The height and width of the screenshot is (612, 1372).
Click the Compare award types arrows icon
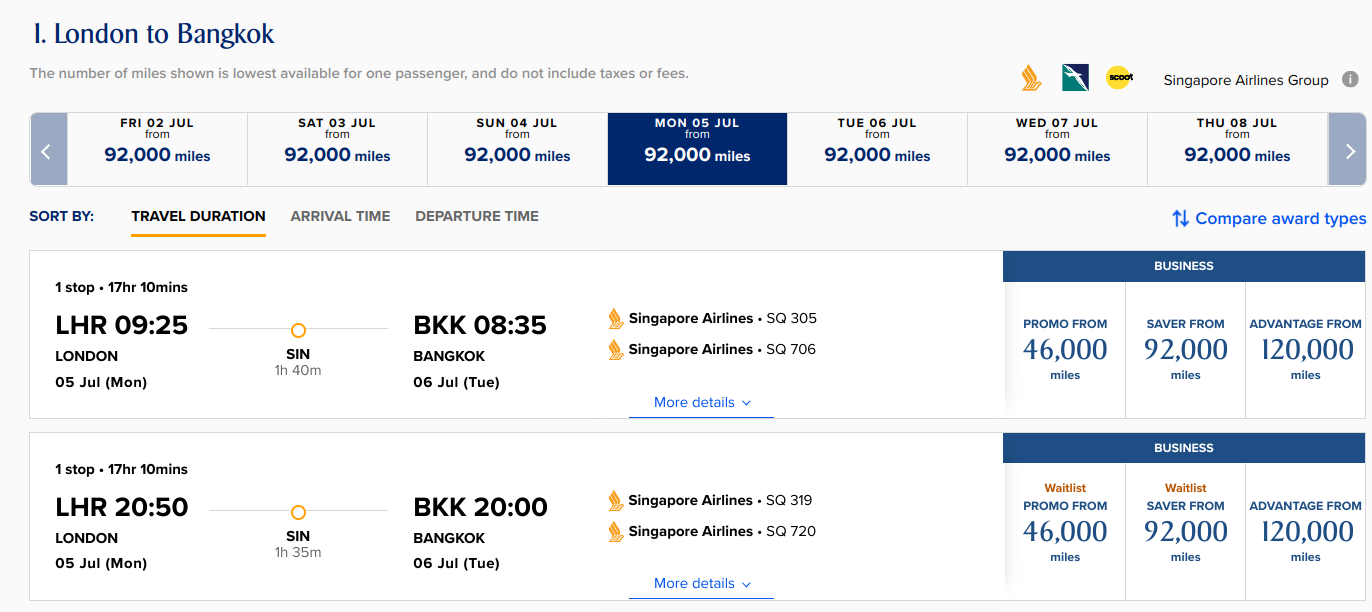click(x=1181, y=218)
